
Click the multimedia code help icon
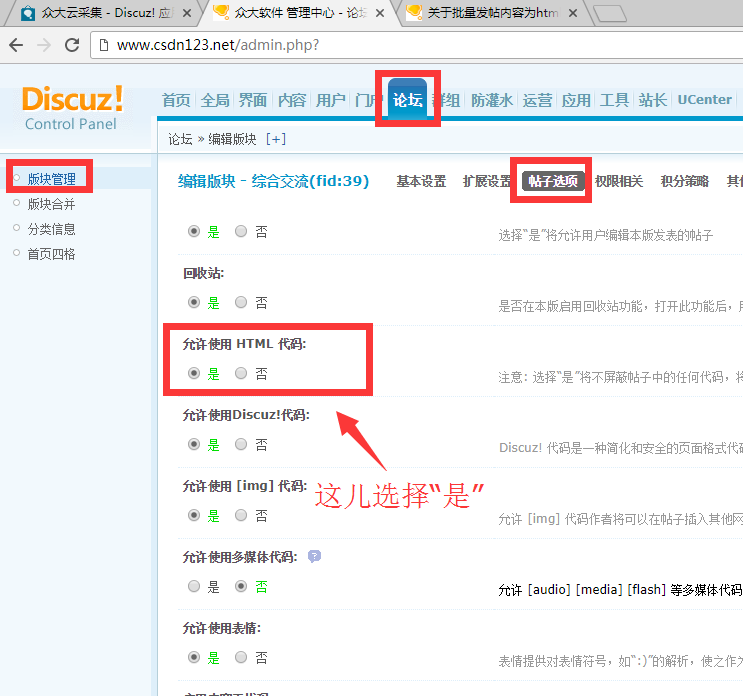pos(314,556)
